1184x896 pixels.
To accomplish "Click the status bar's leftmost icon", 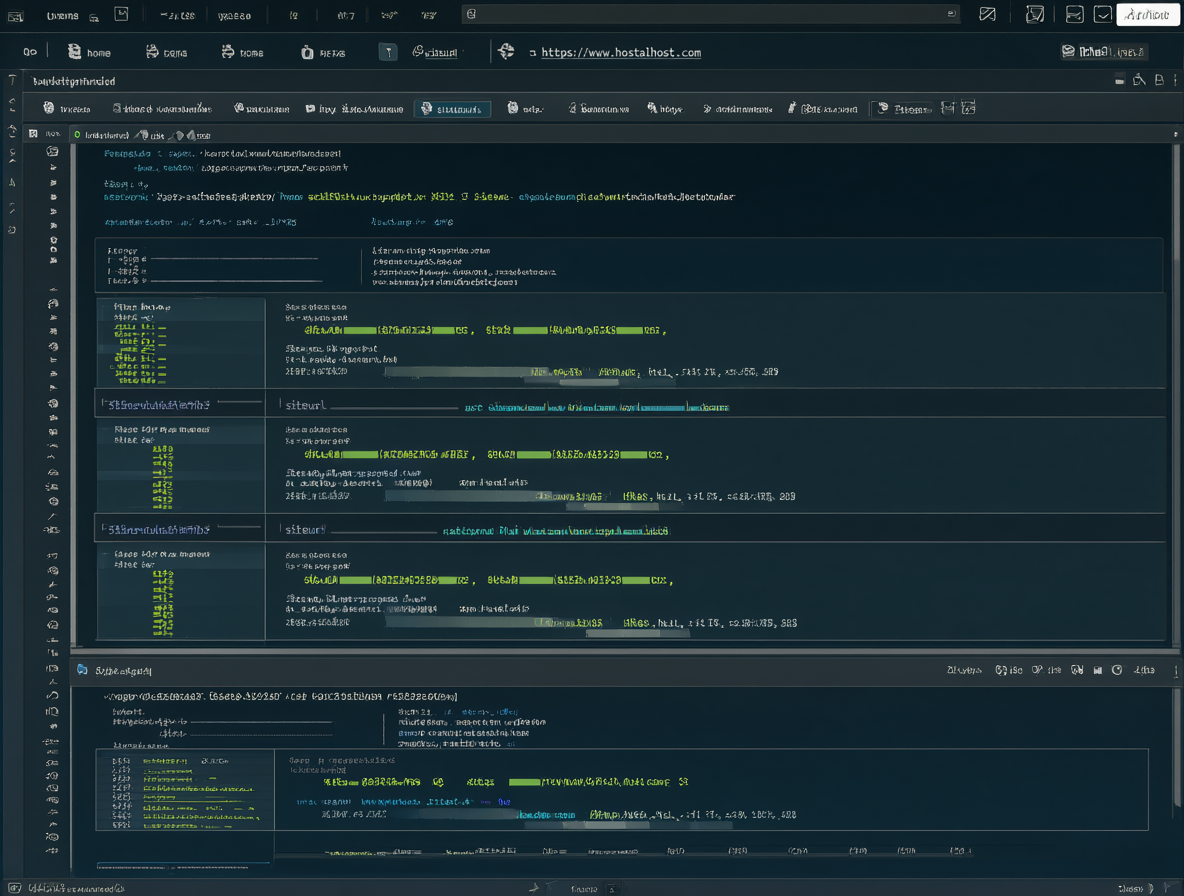I will pyautogui.click(x=14, y=888).
